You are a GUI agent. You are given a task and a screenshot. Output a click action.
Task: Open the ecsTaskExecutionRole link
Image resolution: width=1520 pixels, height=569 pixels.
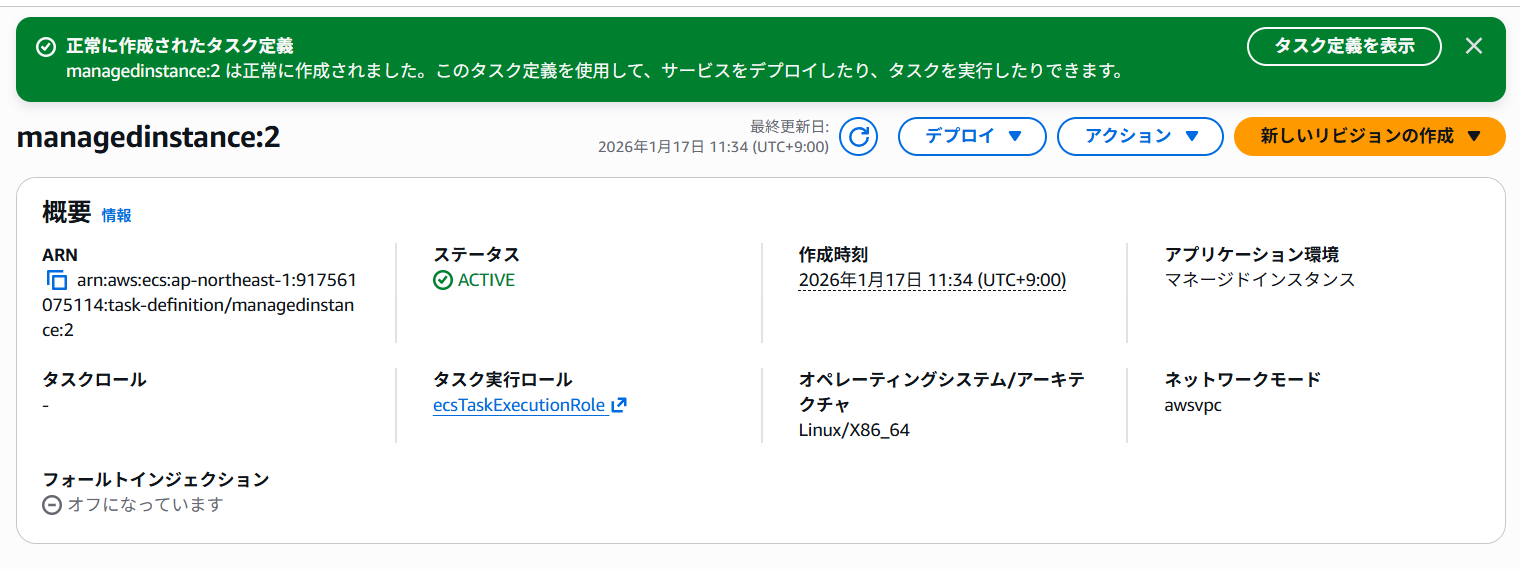(519, 405)
